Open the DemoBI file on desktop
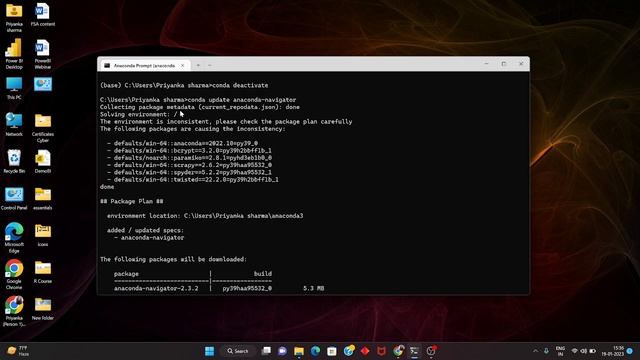This screenshot has width=640, height=360. 42,161
